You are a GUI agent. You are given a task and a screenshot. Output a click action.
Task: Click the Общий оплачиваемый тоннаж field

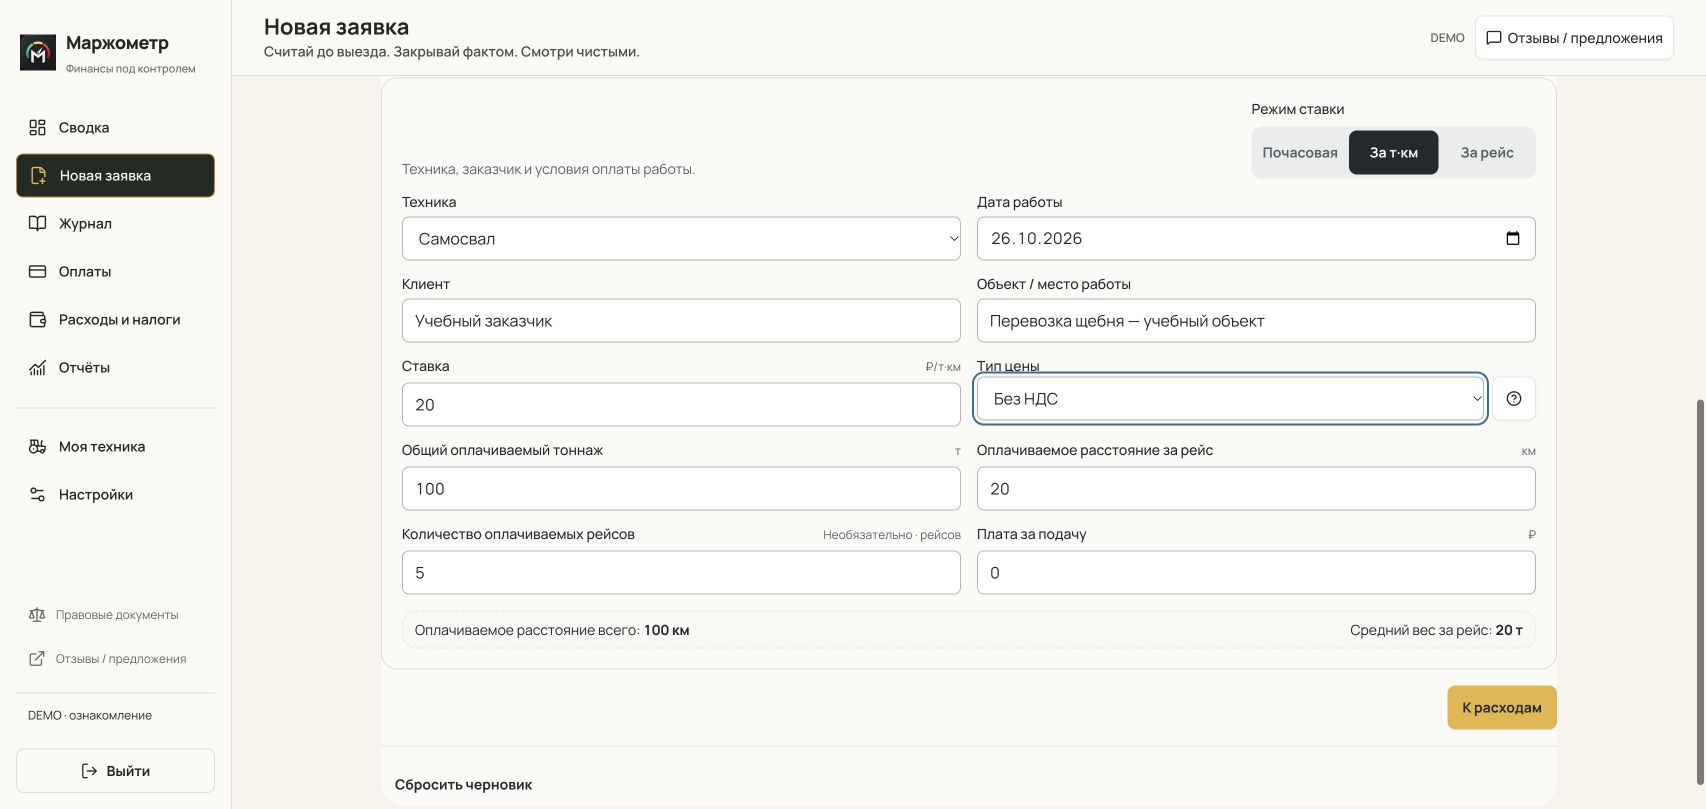coord(681,489)
